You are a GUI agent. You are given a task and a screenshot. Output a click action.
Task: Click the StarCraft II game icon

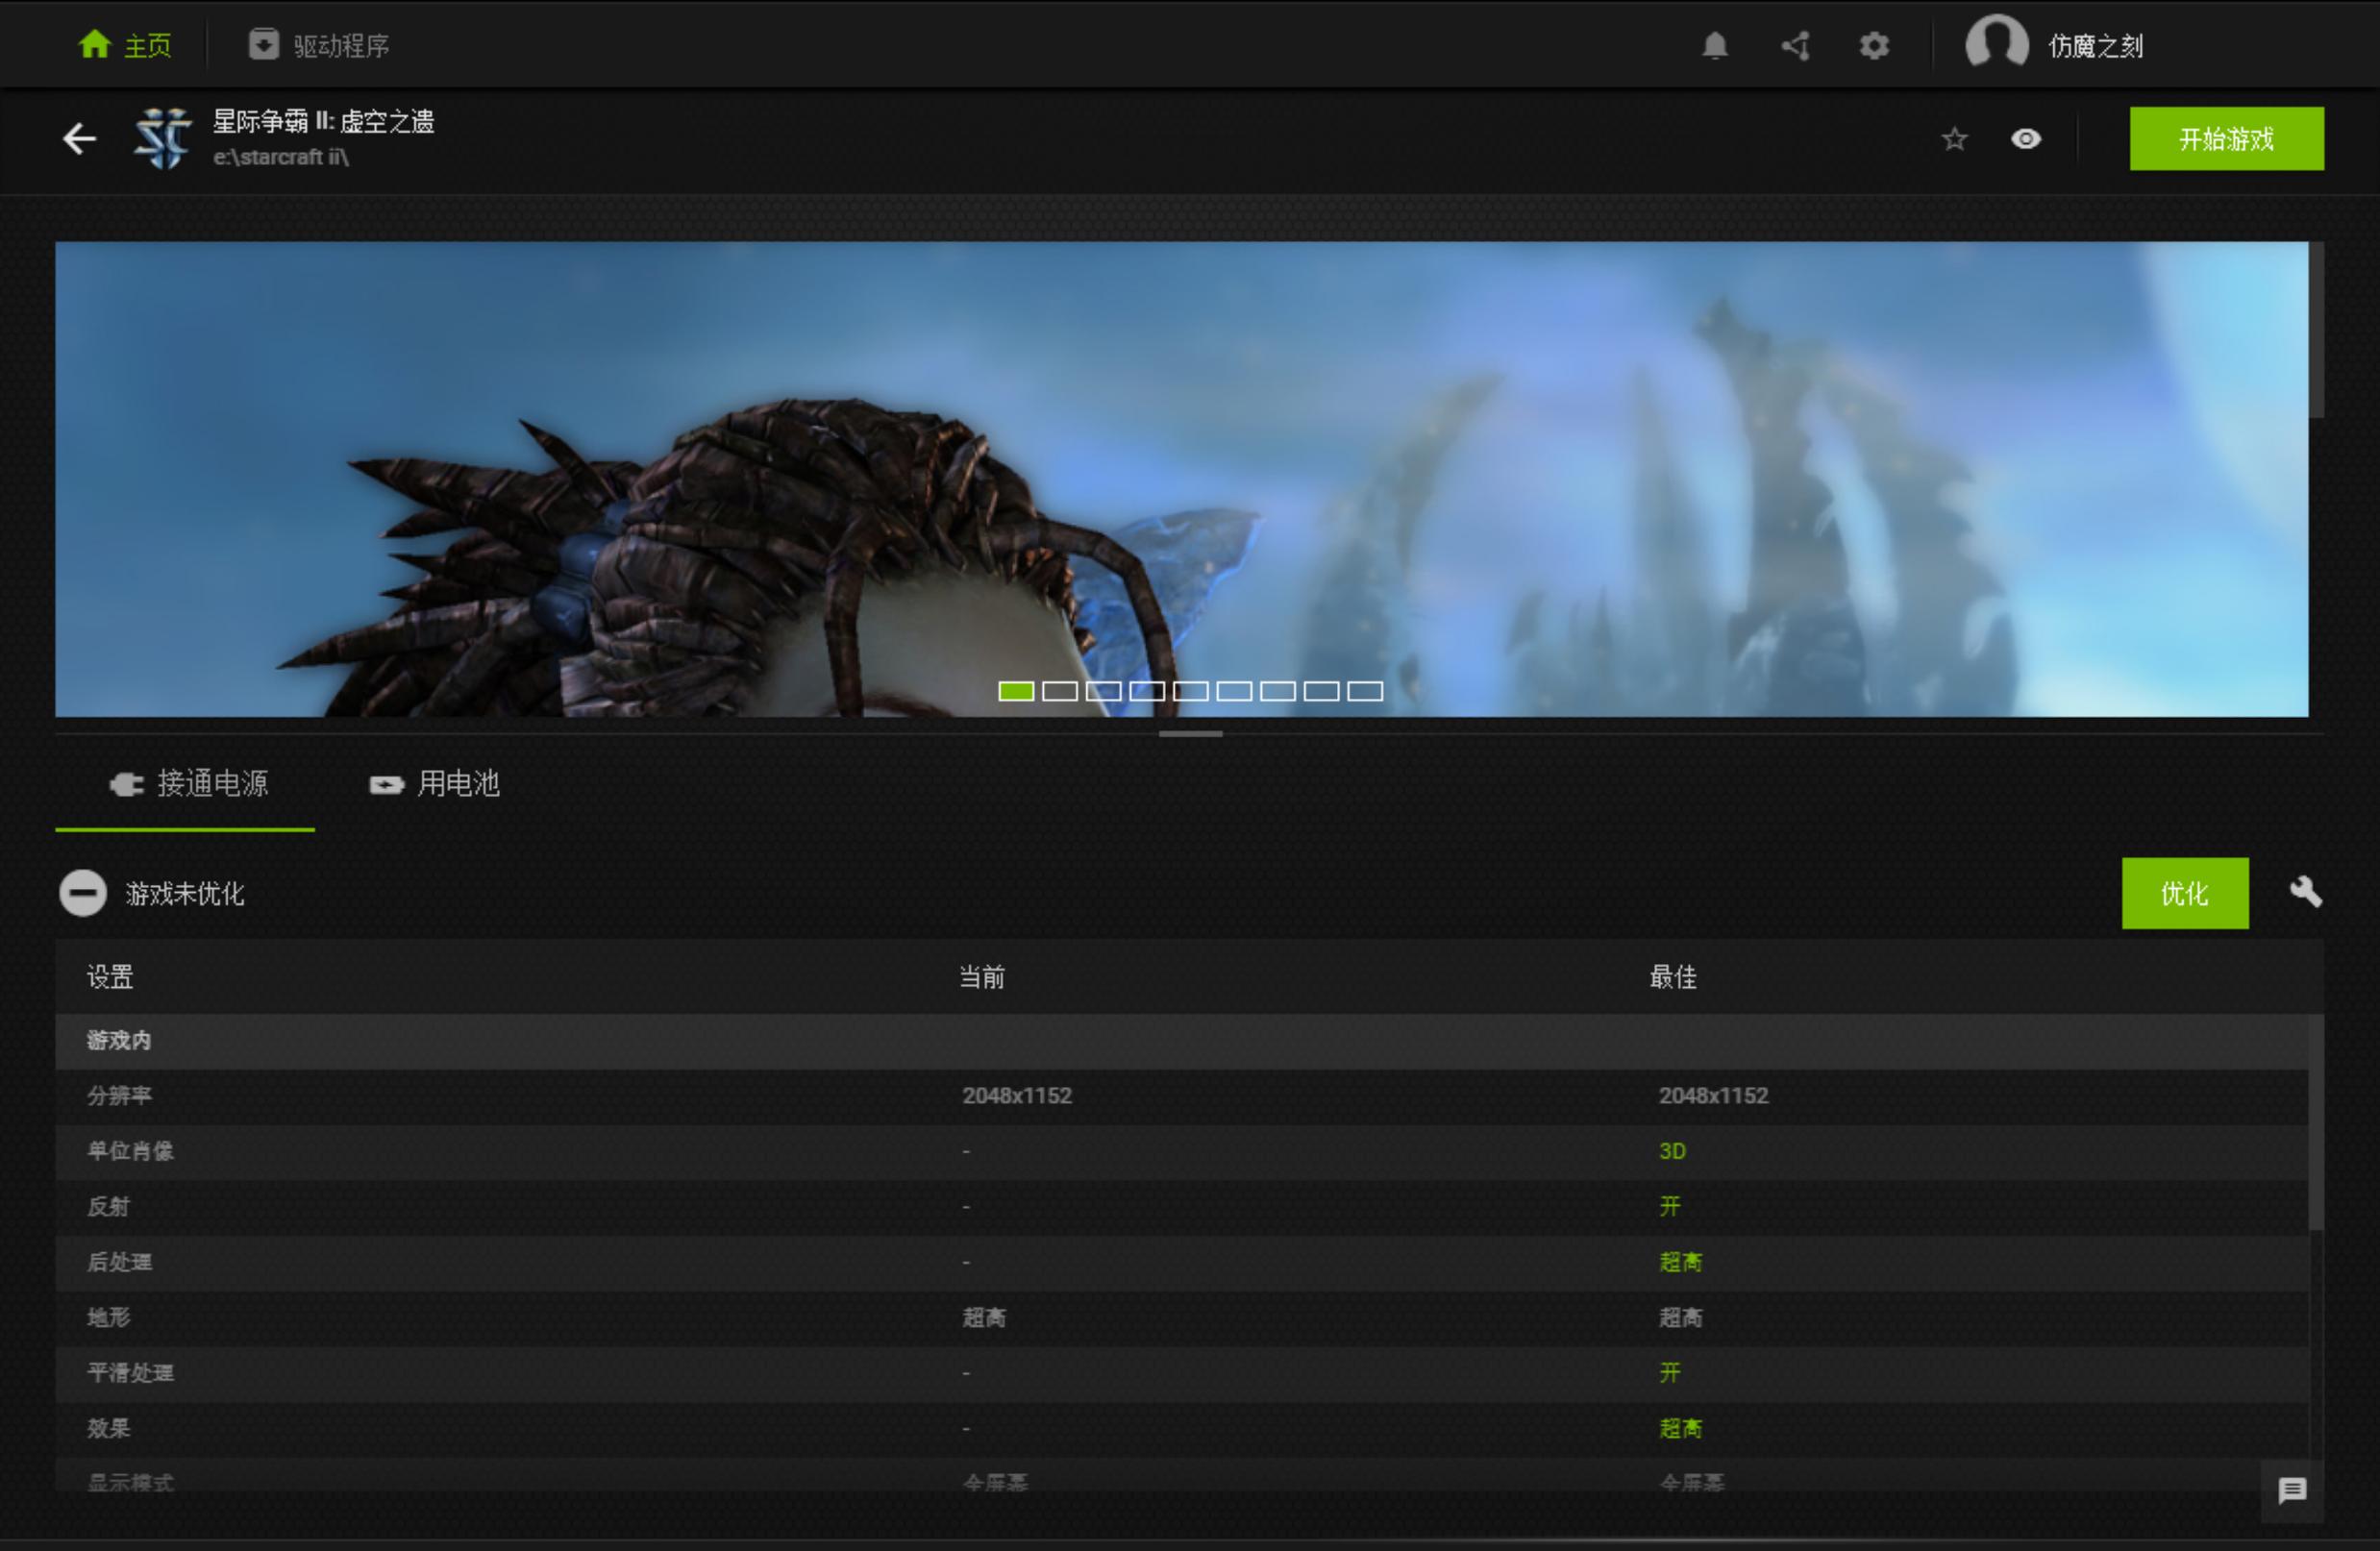coord(163,138)
